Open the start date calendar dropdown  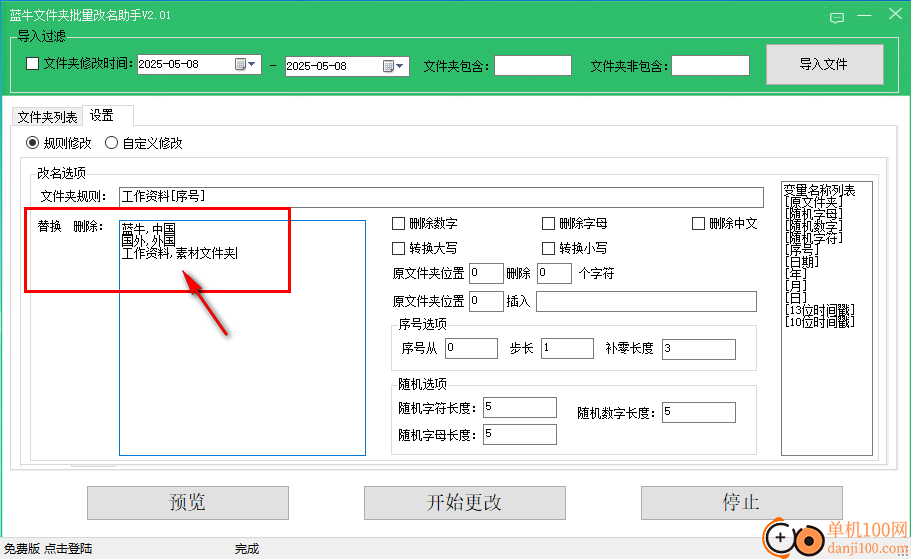tap(246, 64)
